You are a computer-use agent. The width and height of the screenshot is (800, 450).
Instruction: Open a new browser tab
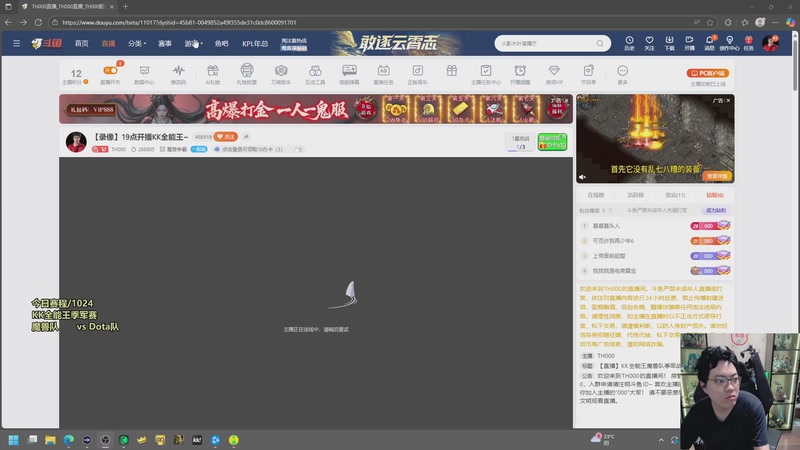[126, 7]
